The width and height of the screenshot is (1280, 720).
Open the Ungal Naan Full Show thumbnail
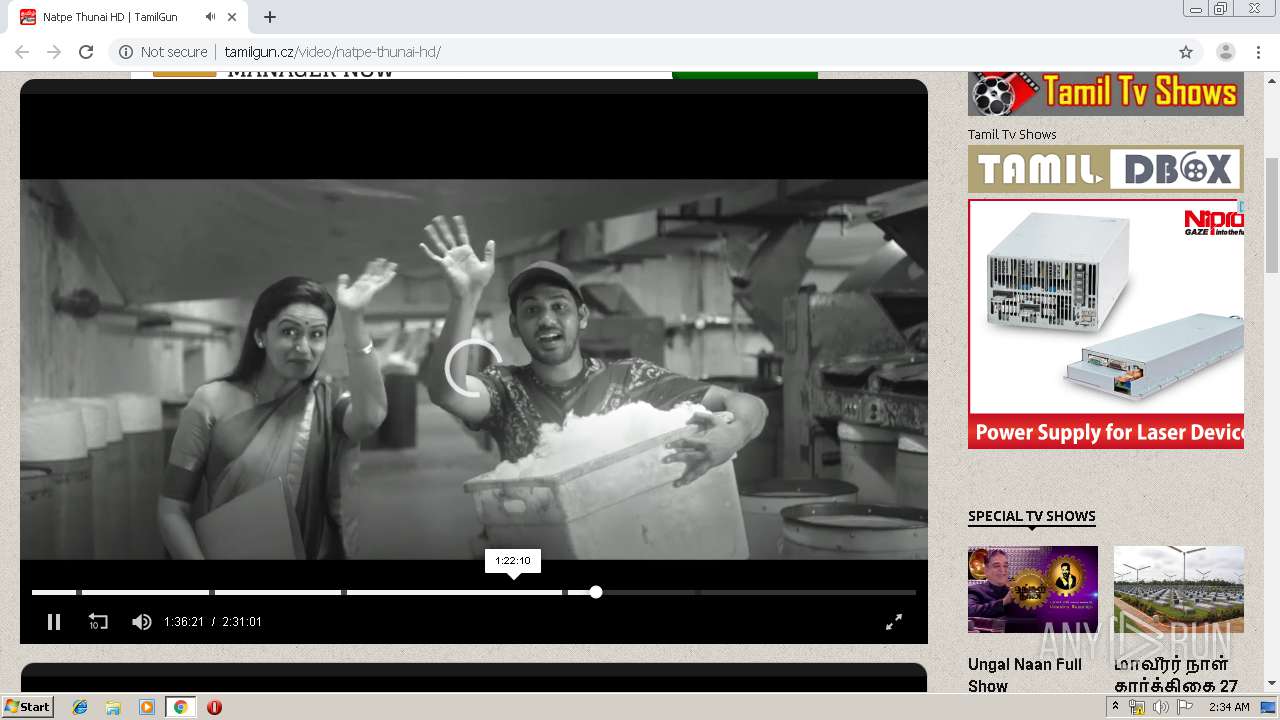[x=1033, y=589]
